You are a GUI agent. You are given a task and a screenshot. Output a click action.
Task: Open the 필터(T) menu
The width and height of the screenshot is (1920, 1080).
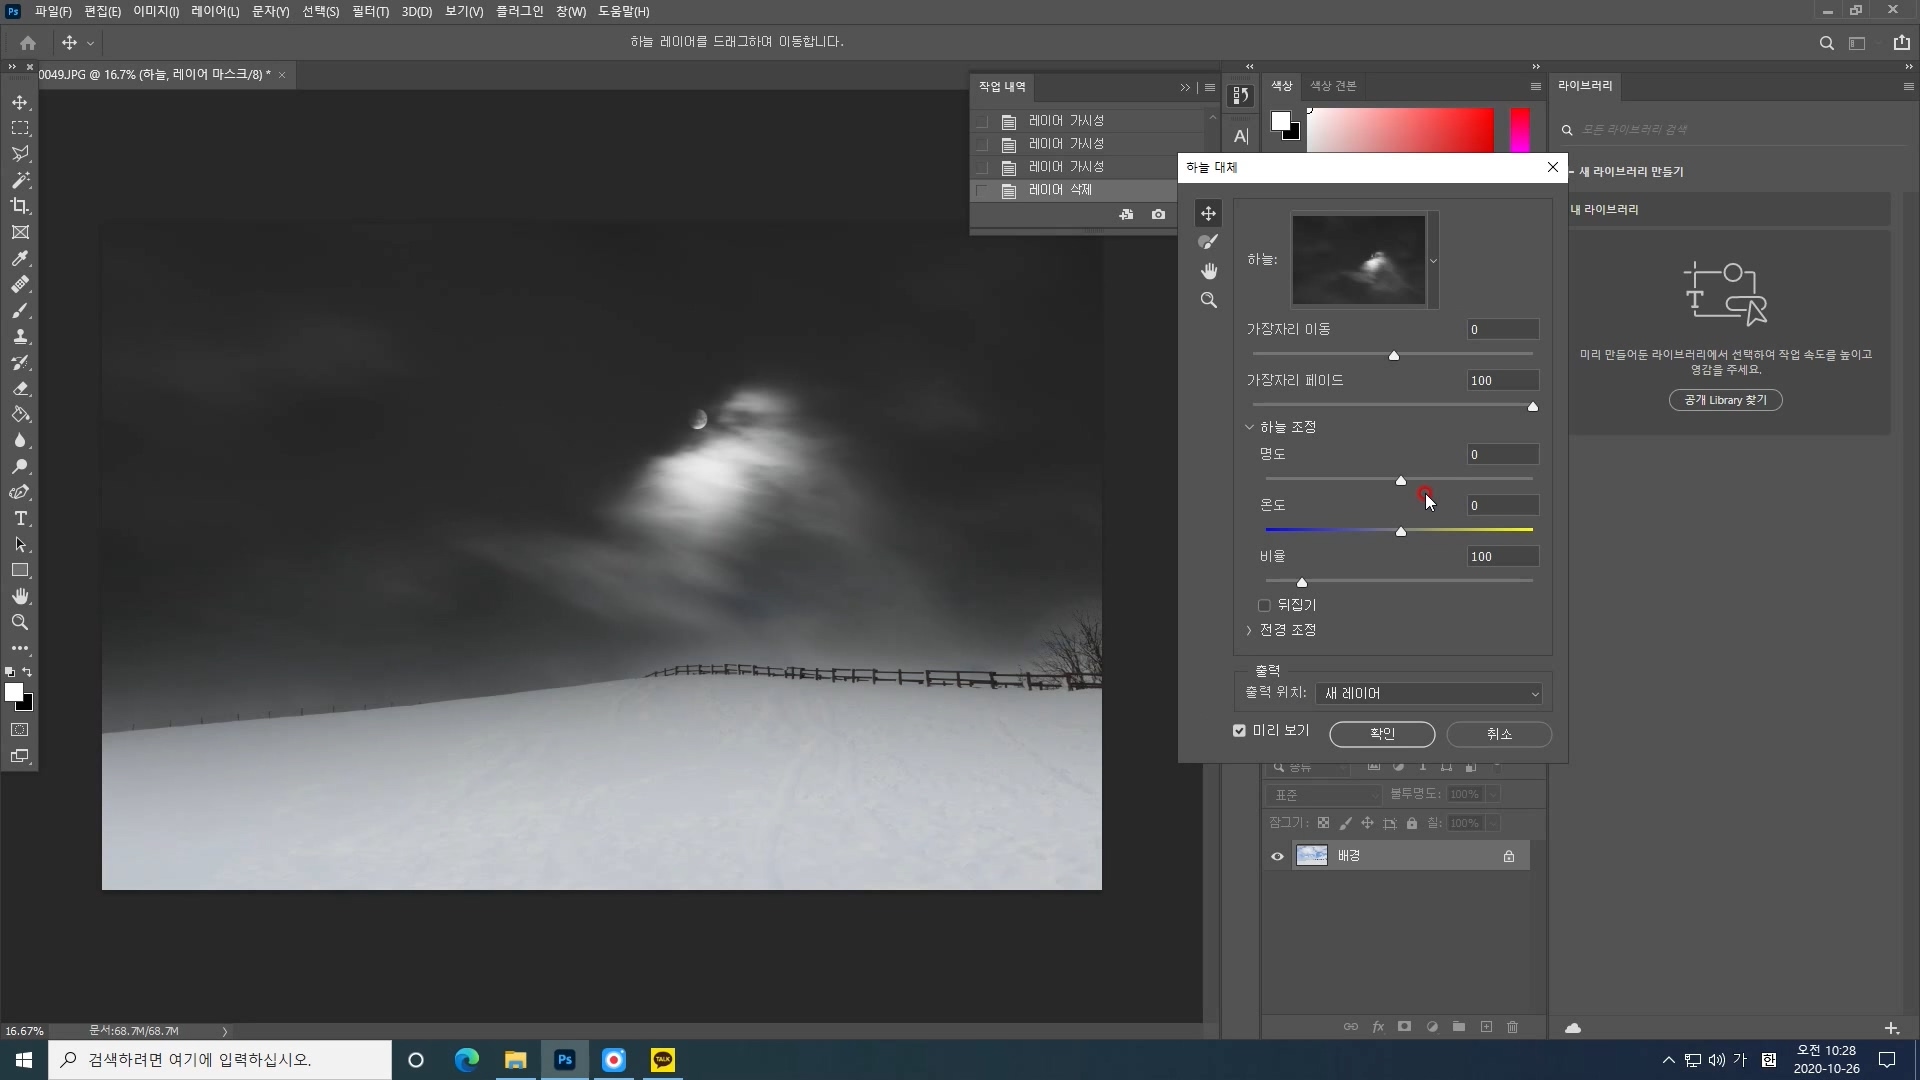point(370,12)
